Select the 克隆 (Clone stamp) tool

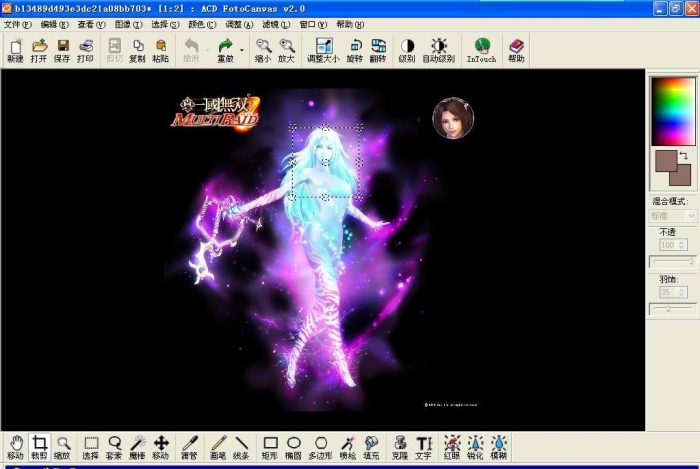point(400,448)
